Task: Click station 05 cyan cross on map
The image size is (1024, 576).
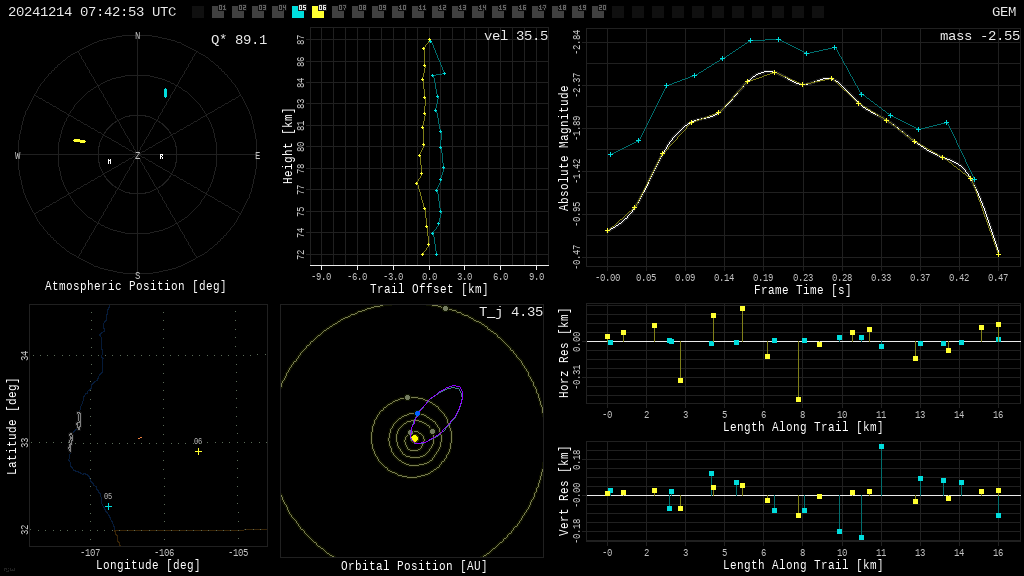Action: click(108, 507)
